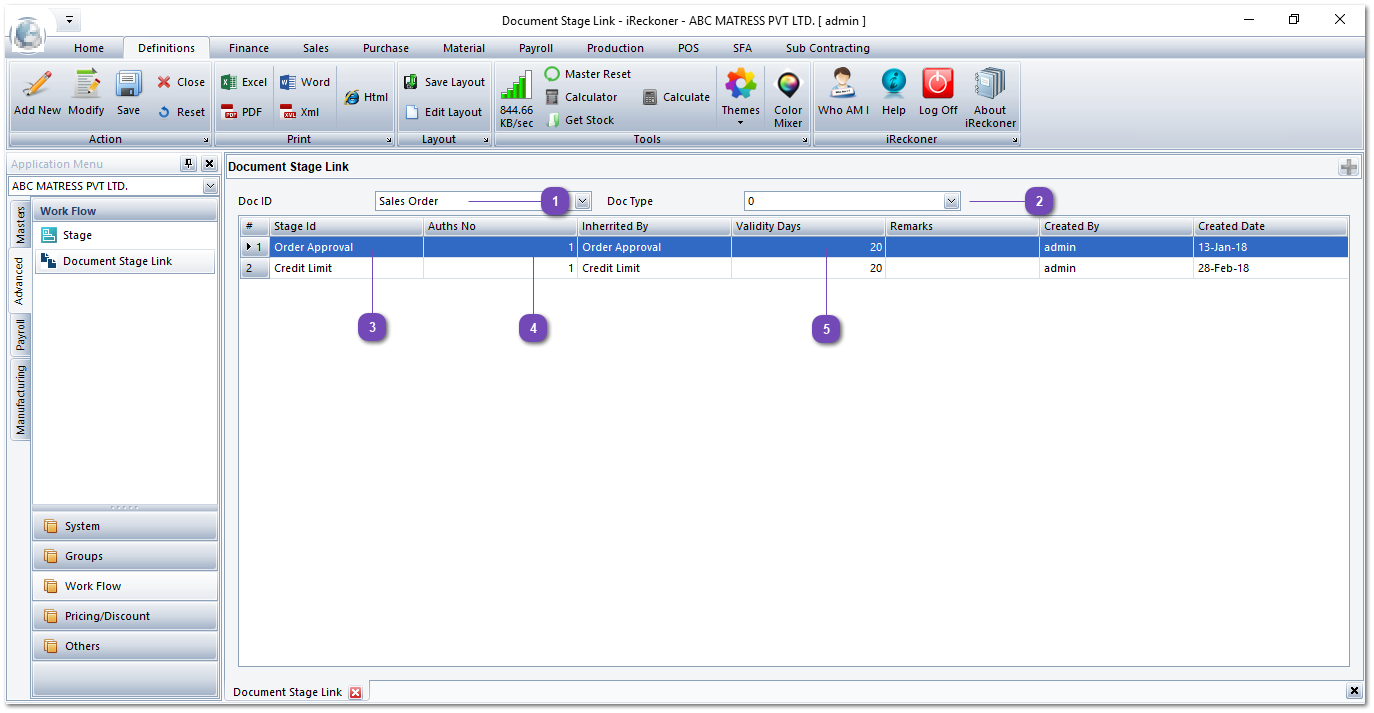Open the Color Mixer
Viewport: 1374px width, 713px height.
788,95
